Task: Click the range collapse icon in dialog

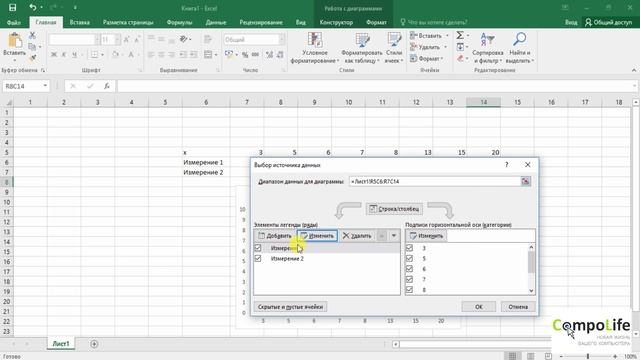Action: point(526,181)
